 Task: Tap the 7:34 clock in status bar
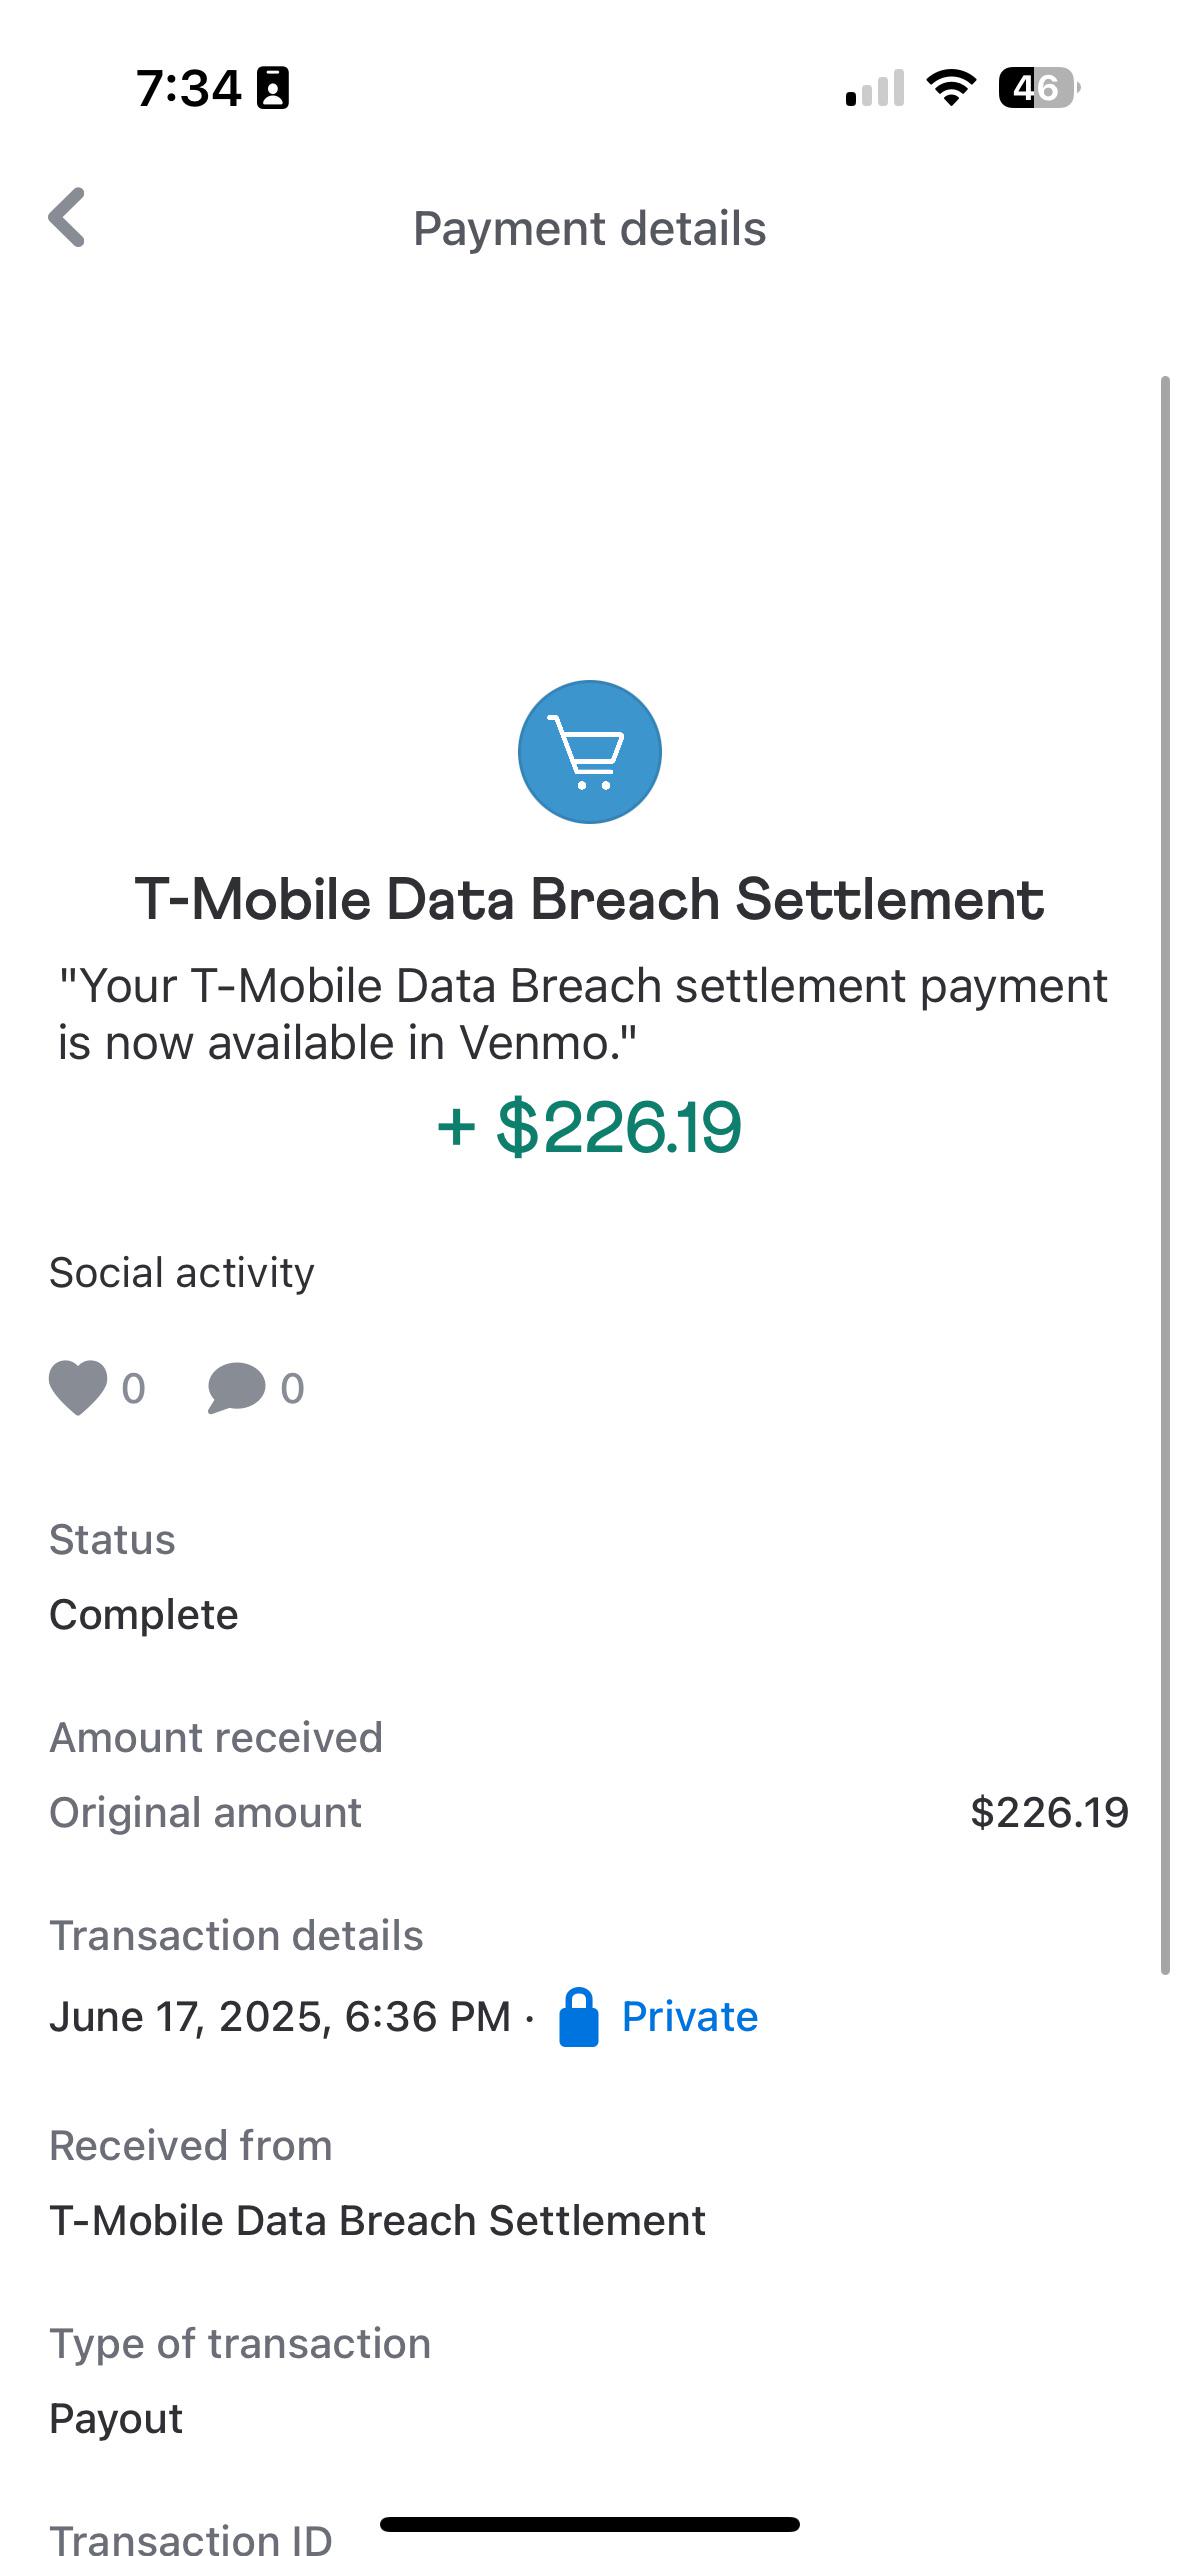tap(188, 88)
